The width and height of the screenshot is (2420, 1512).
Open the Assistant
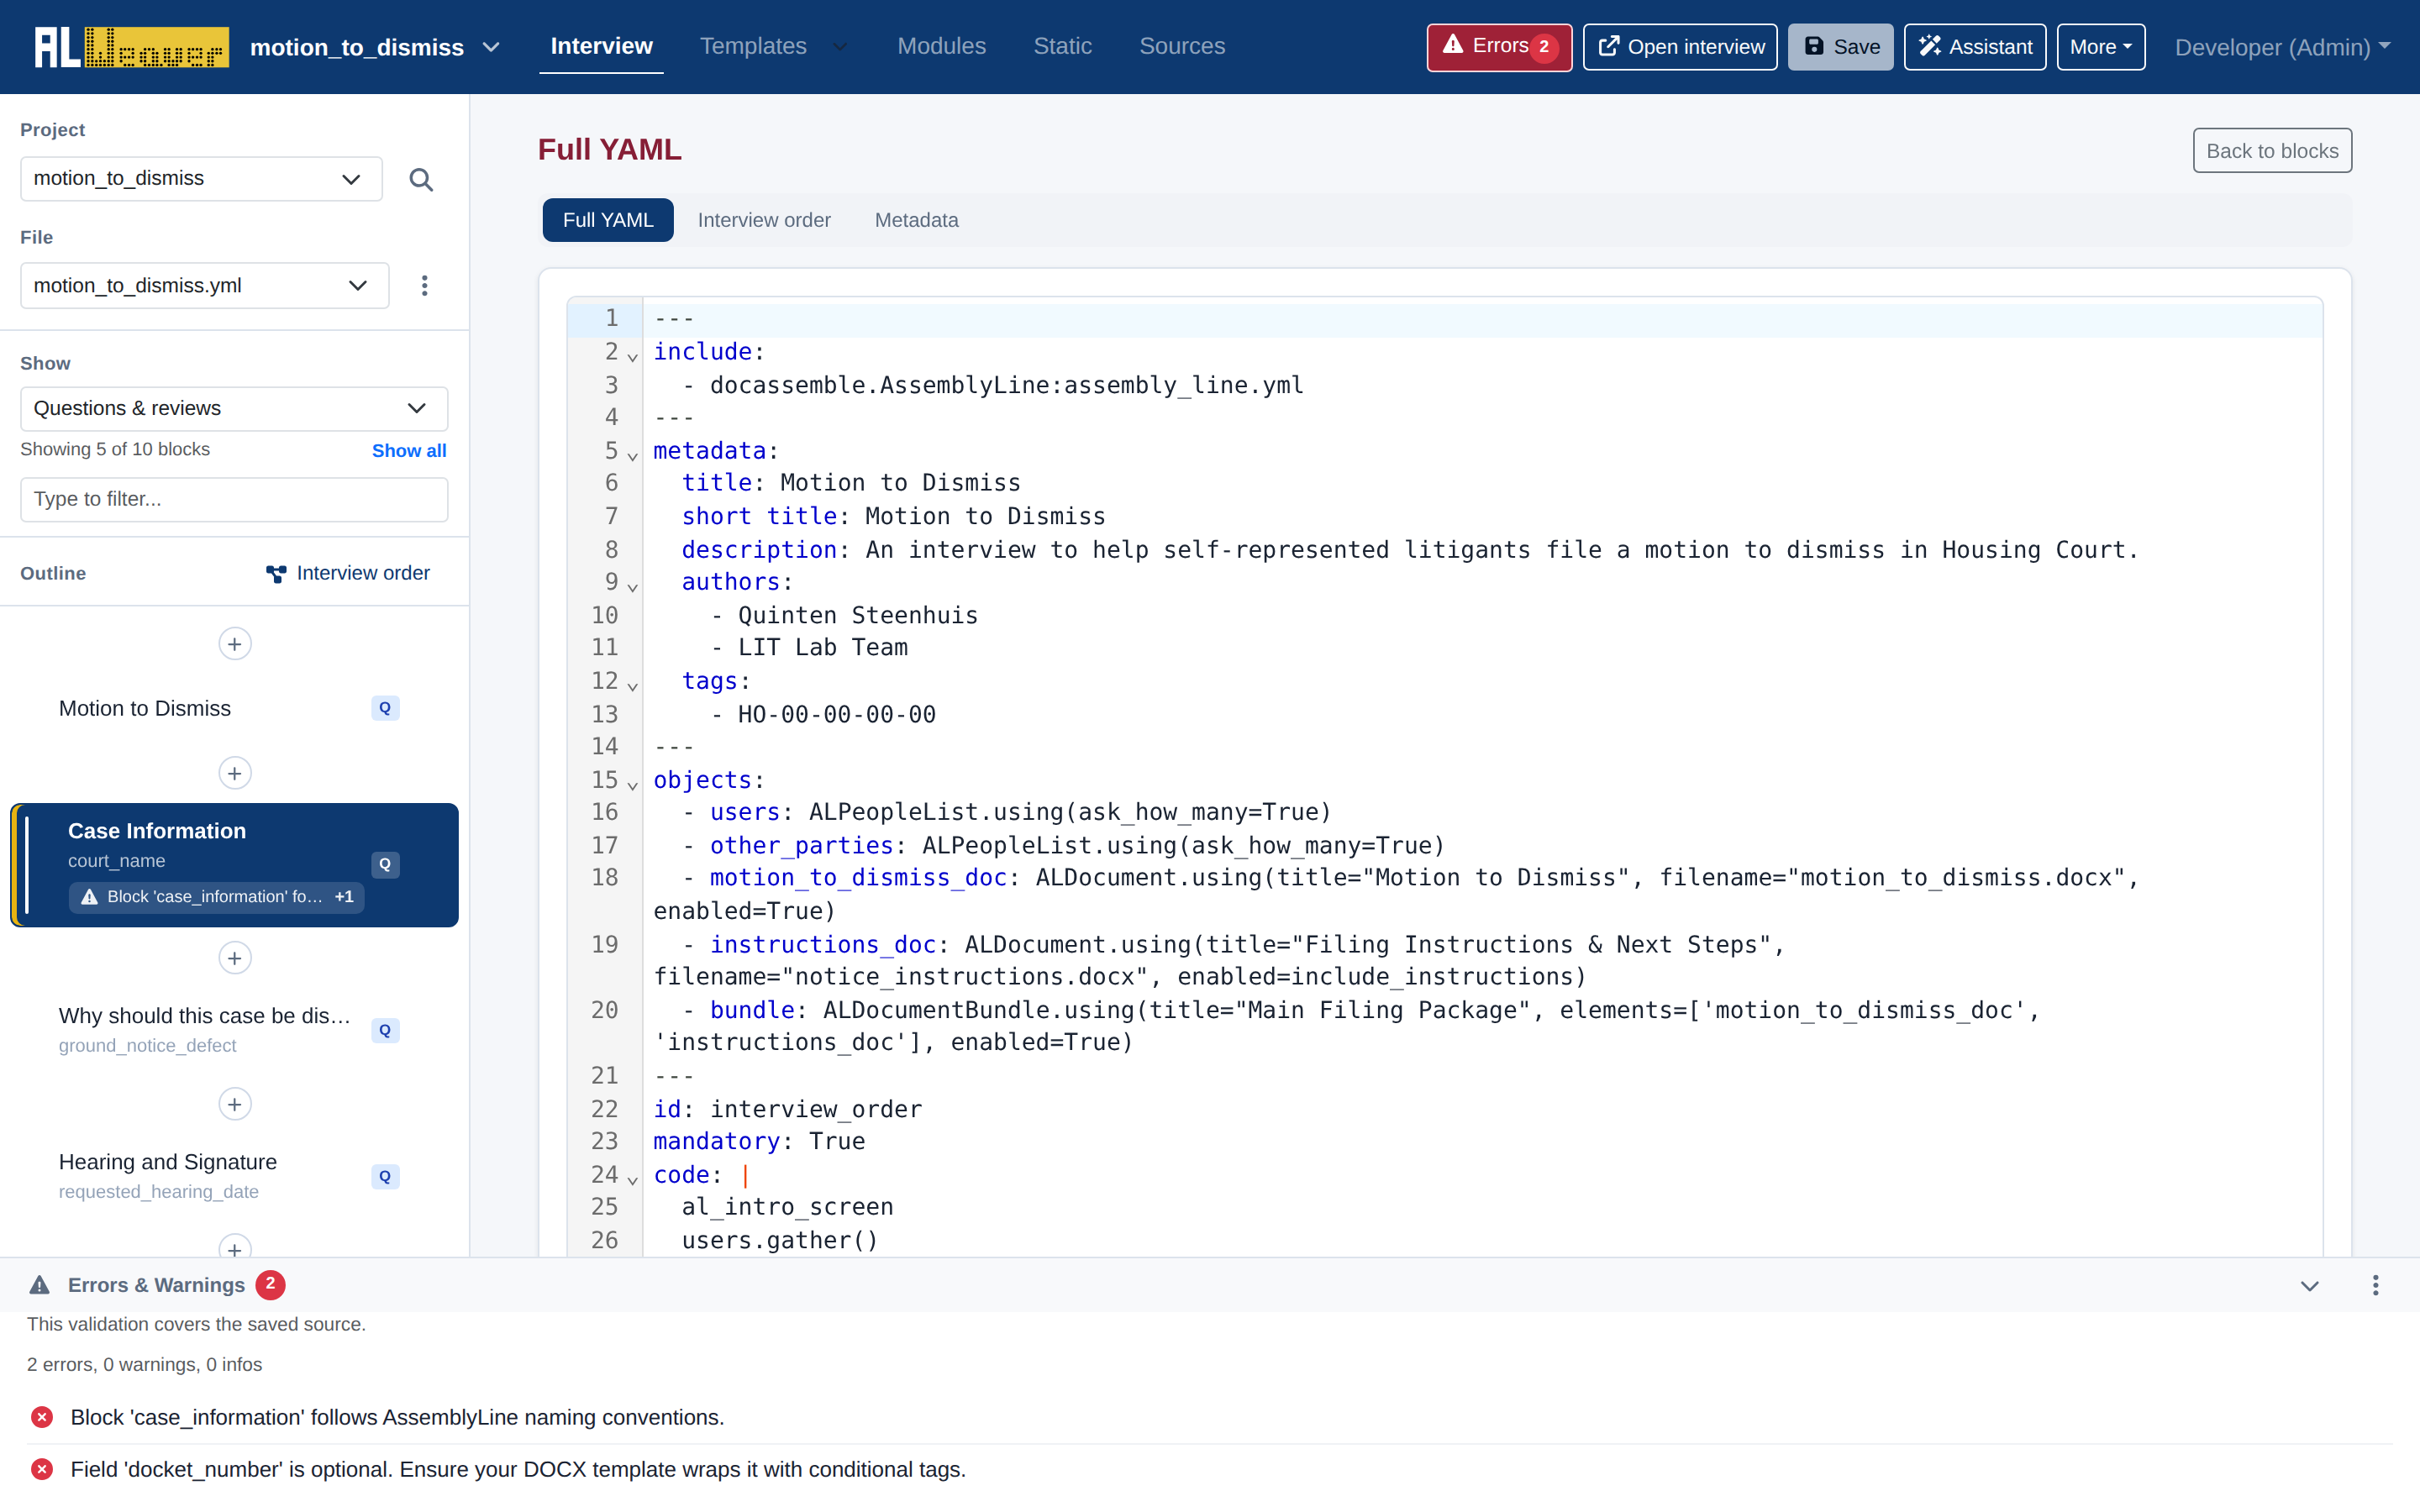[1974, 47]
